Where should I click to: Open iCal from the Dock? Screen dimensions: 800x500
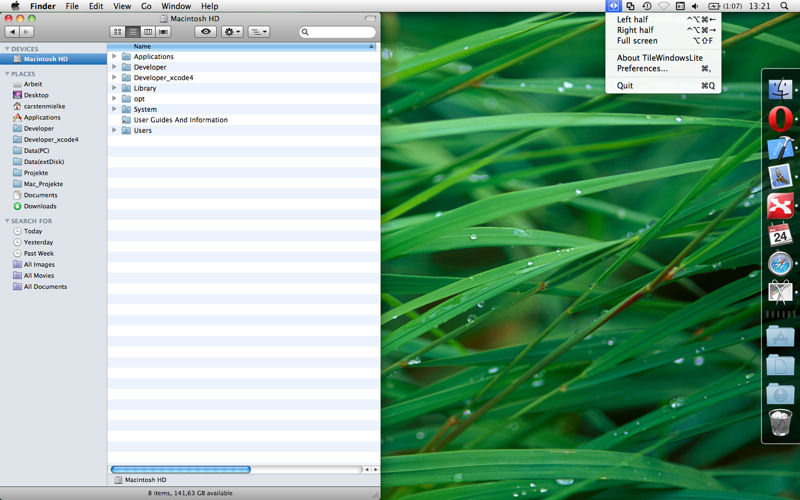(780, 235)
